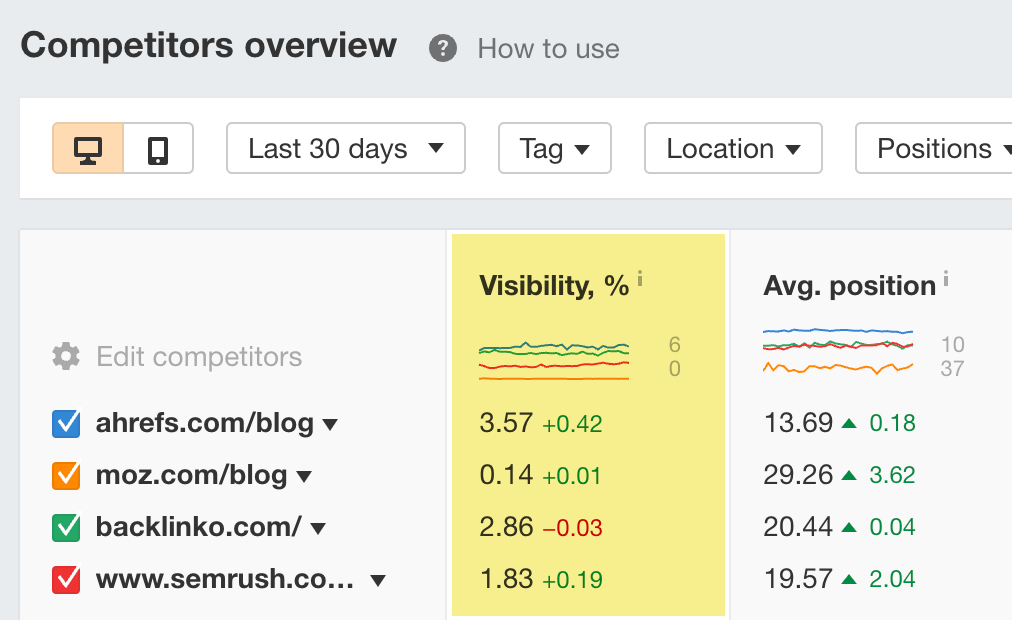Open the help icon beside Competitors overview
Screen dimensions: 1012x620
click(441, 47)
